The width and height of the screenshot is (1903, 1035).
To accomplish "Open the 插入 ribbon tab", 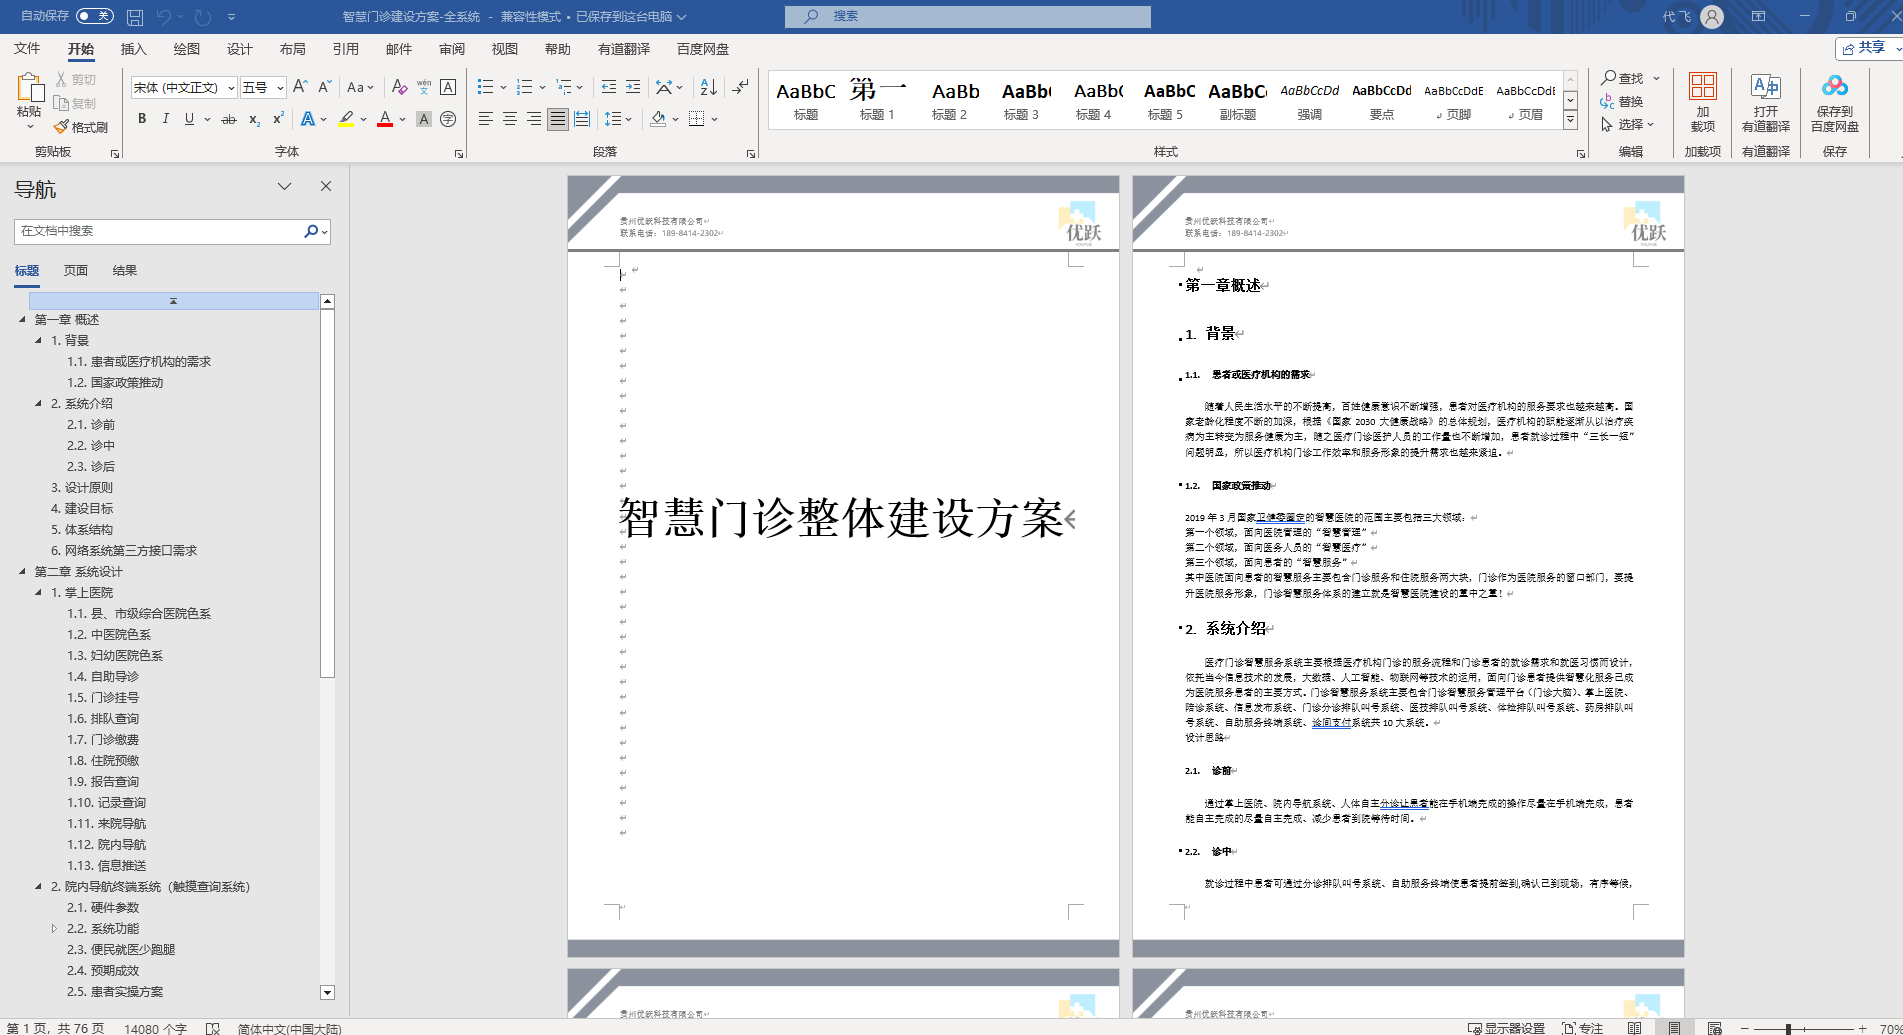I will [133, 49].
